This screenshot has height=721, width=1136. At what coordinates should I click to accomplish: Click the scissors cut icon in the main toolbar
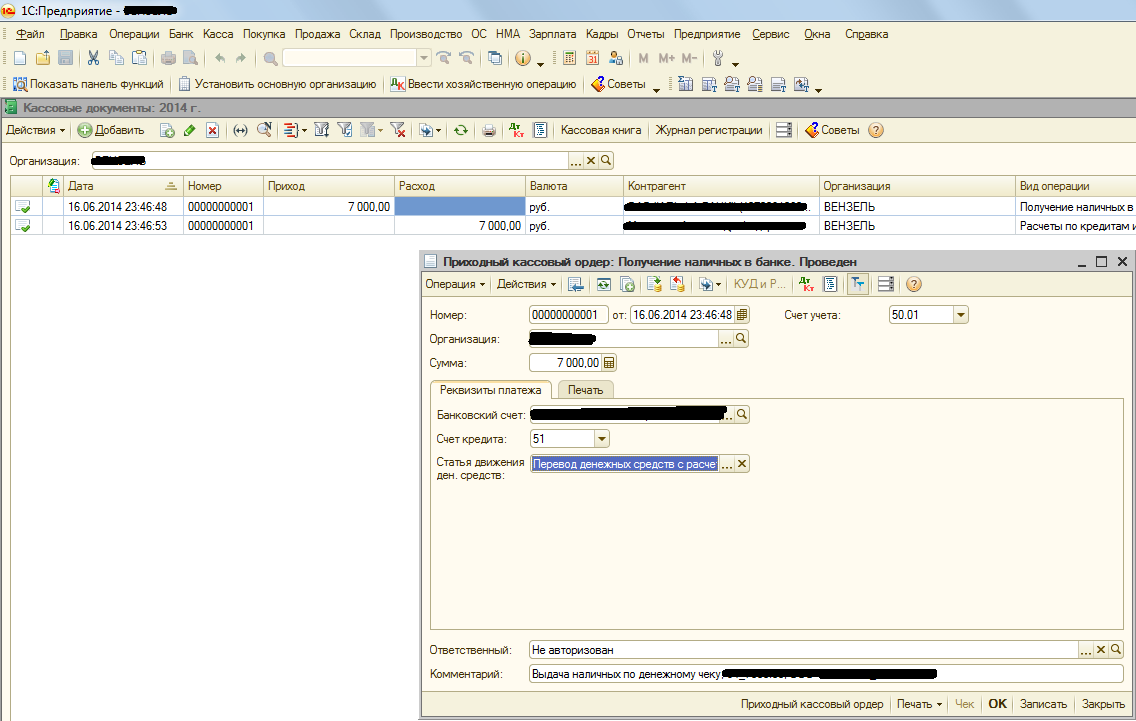93,58
